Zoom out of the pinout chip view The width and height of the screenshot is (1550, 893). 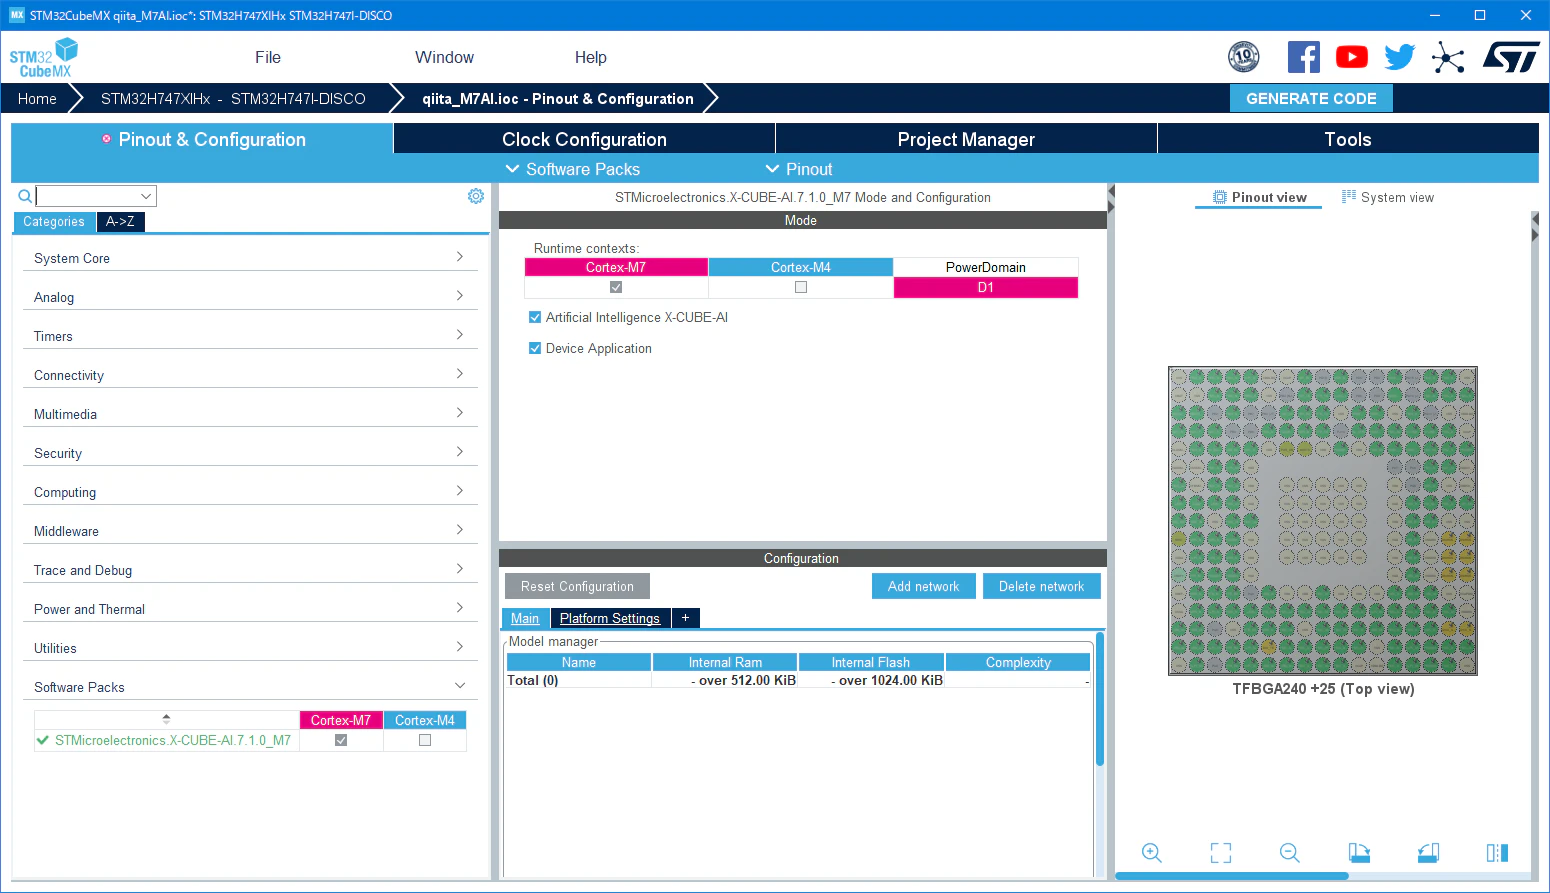1290,853
